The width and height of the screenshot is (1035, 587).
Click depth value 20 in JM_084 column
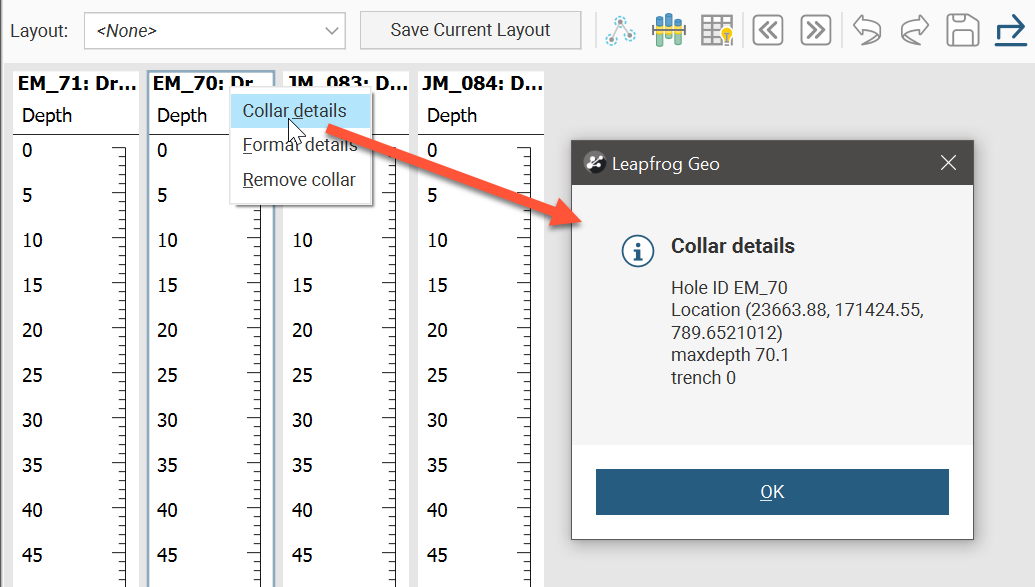tap(437, 330)
